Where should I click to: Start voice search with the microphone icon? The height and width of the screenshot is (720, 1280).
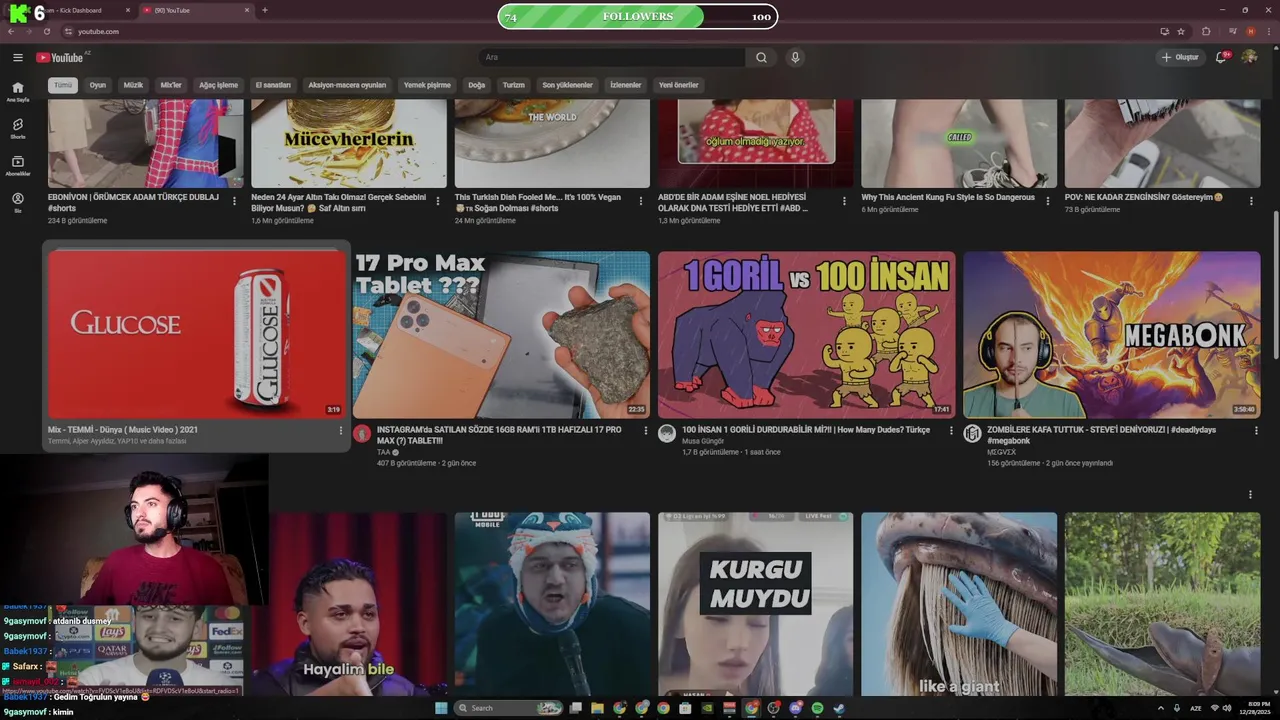795,57
